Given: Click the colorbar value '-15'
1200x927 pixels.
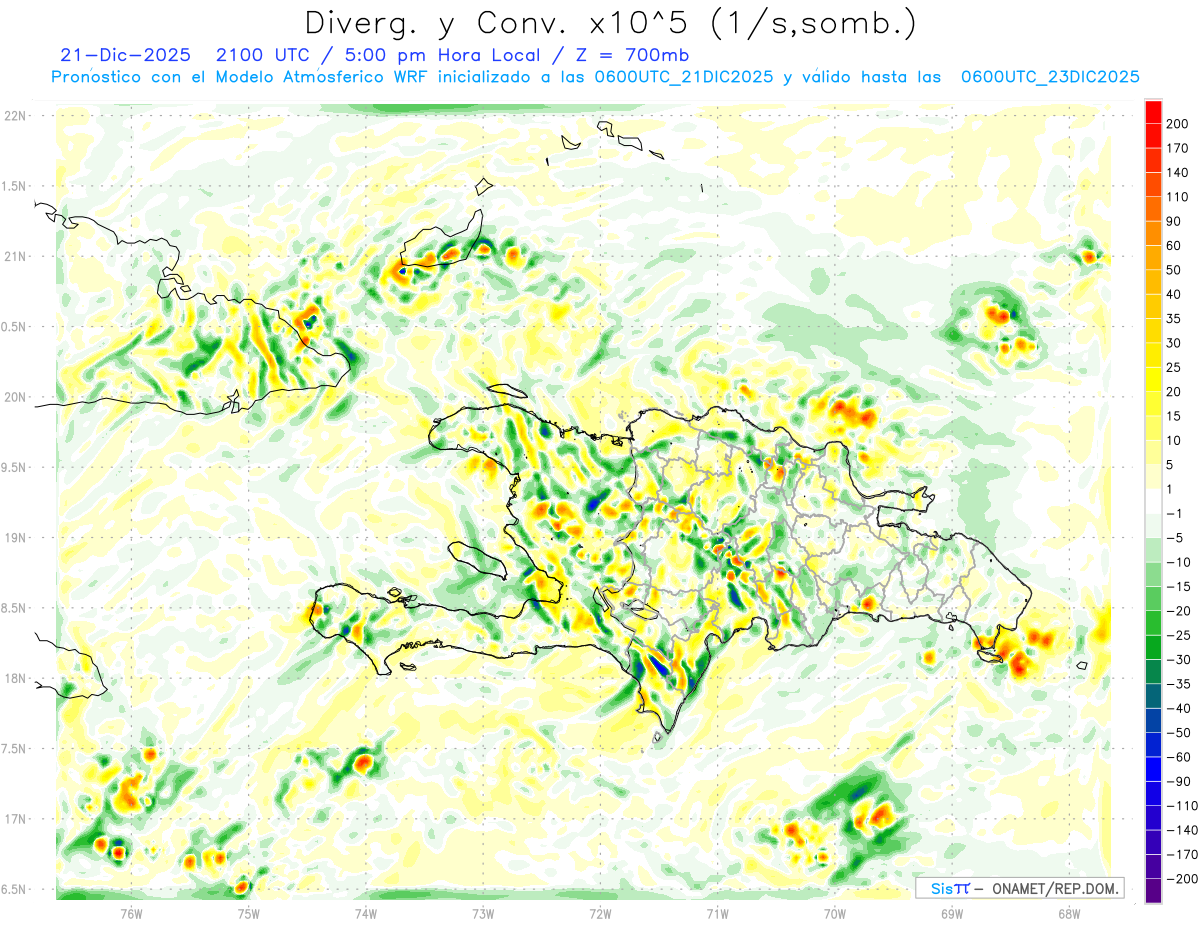Looking at the screenshot, I should [1177, 587].
